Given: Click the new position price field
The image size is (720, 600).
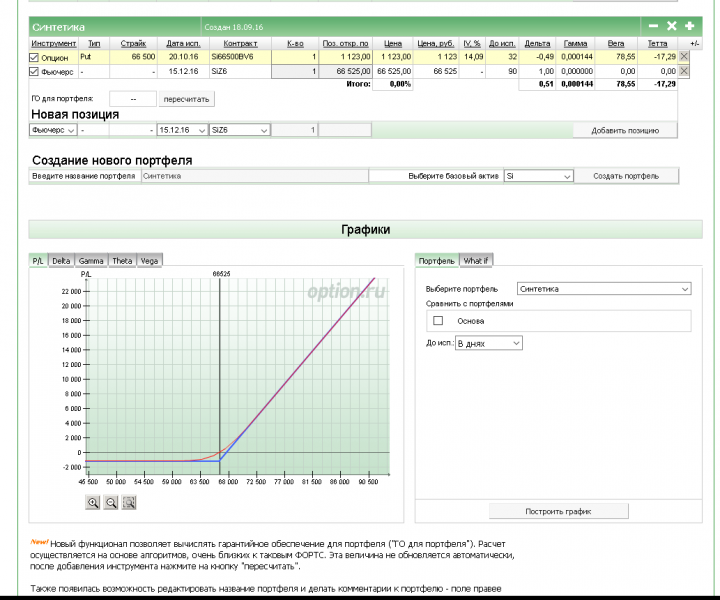Looking at the screenshot, I should 345,130.
